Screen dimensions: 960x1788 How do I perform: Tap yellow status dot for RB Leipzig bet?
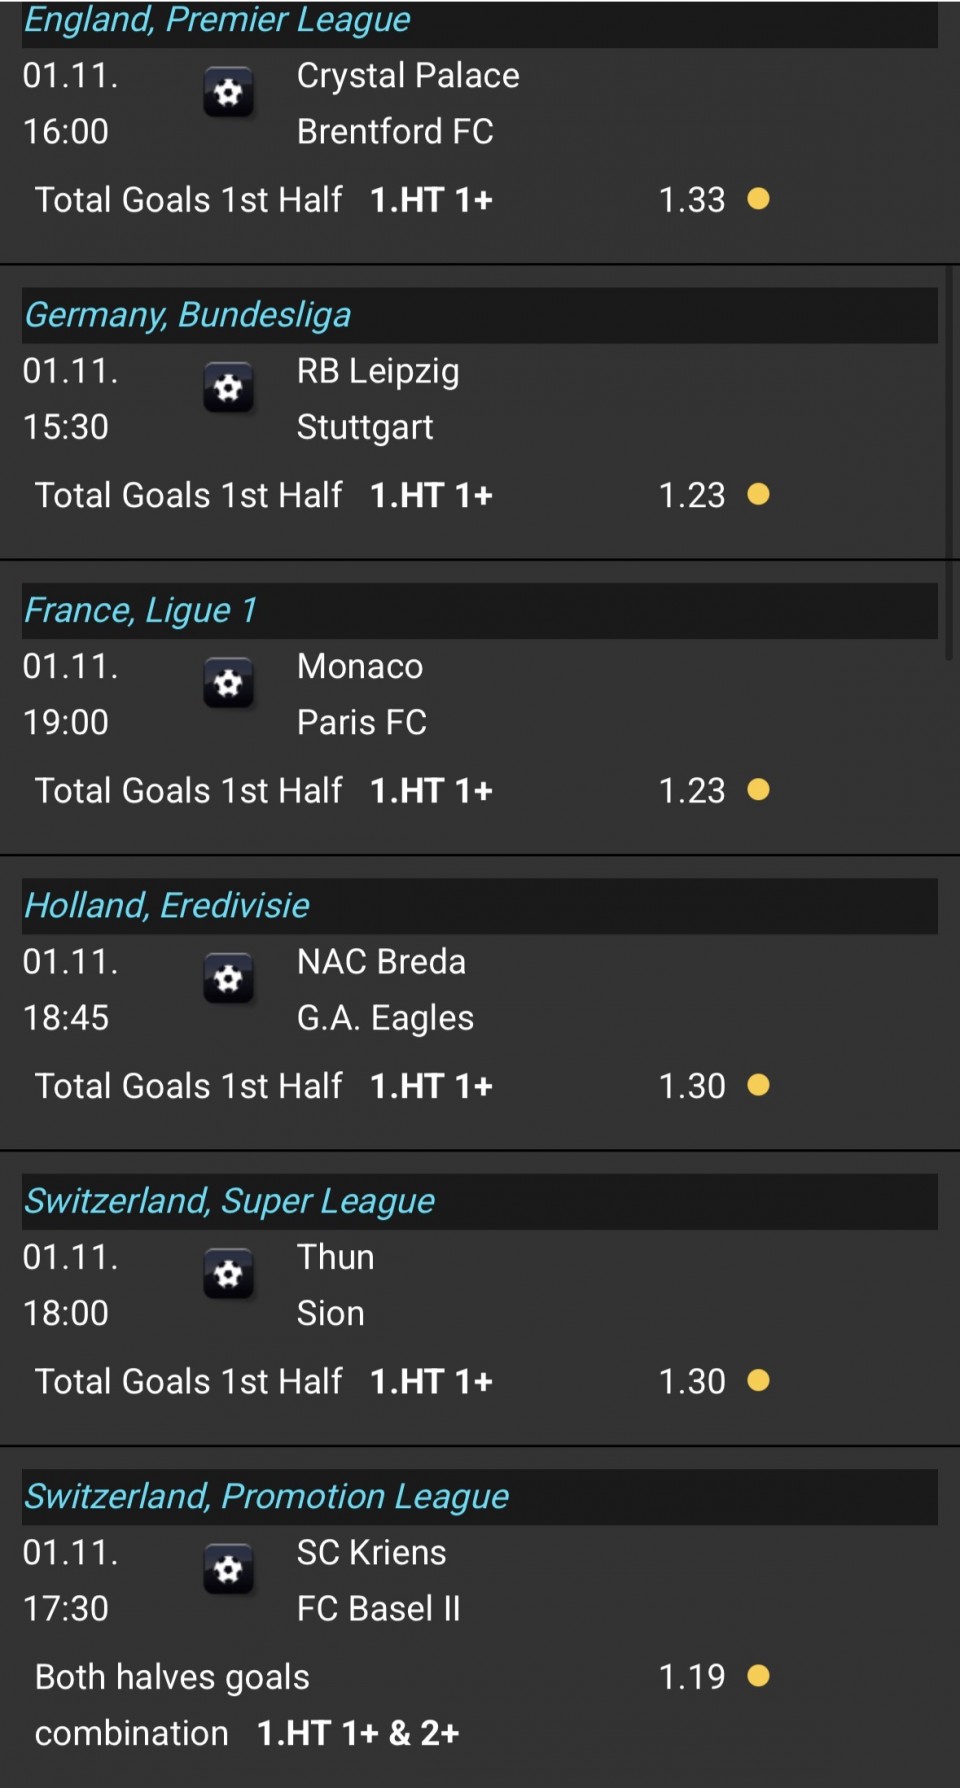[758, 494]
